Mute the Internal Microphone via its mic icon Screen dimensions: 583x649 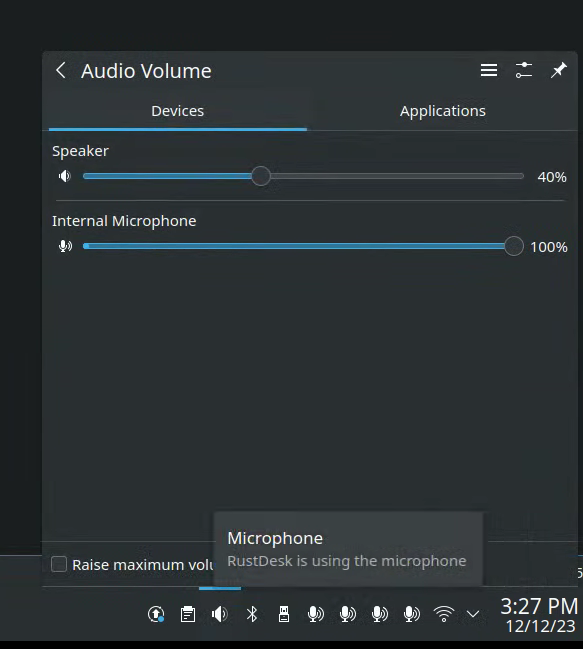[65, 246]
